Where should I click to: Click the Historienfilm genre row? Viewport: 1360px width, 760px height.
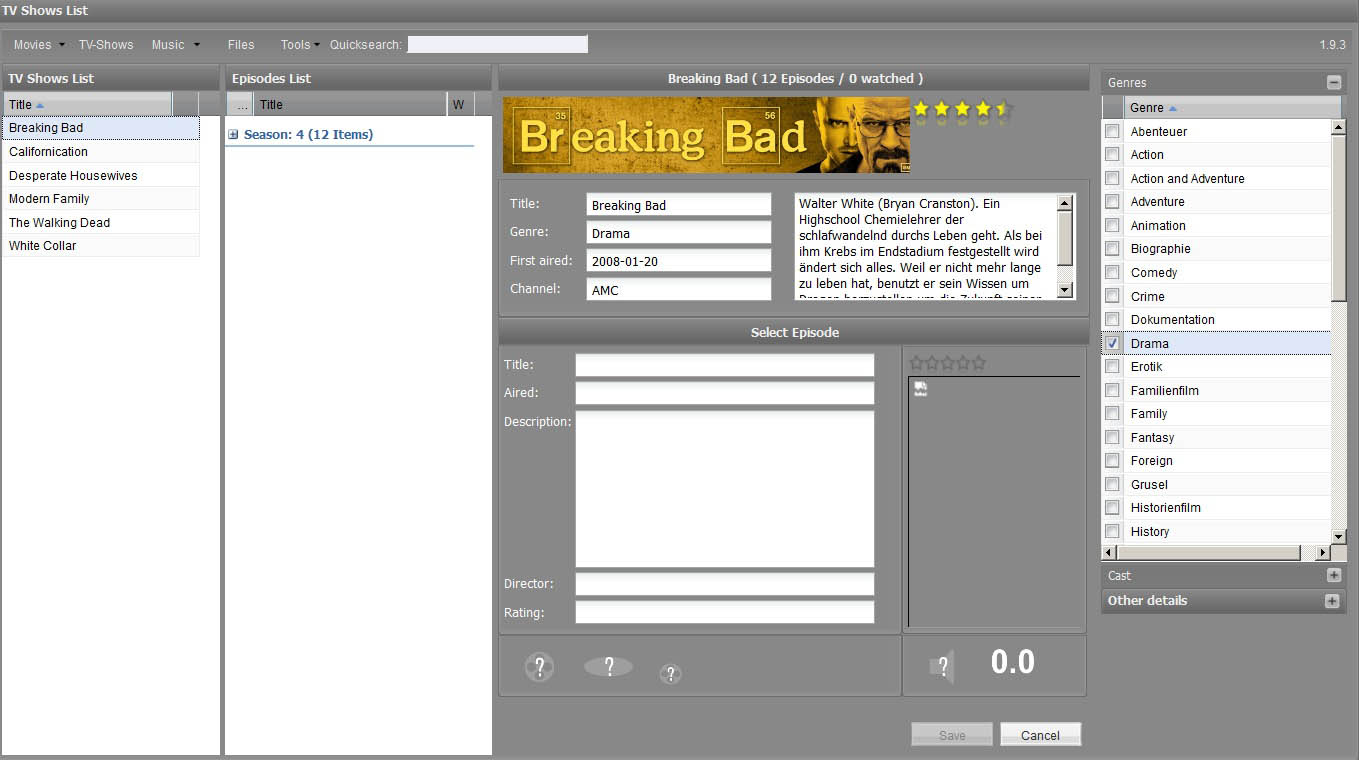(x=1216, y=507)
